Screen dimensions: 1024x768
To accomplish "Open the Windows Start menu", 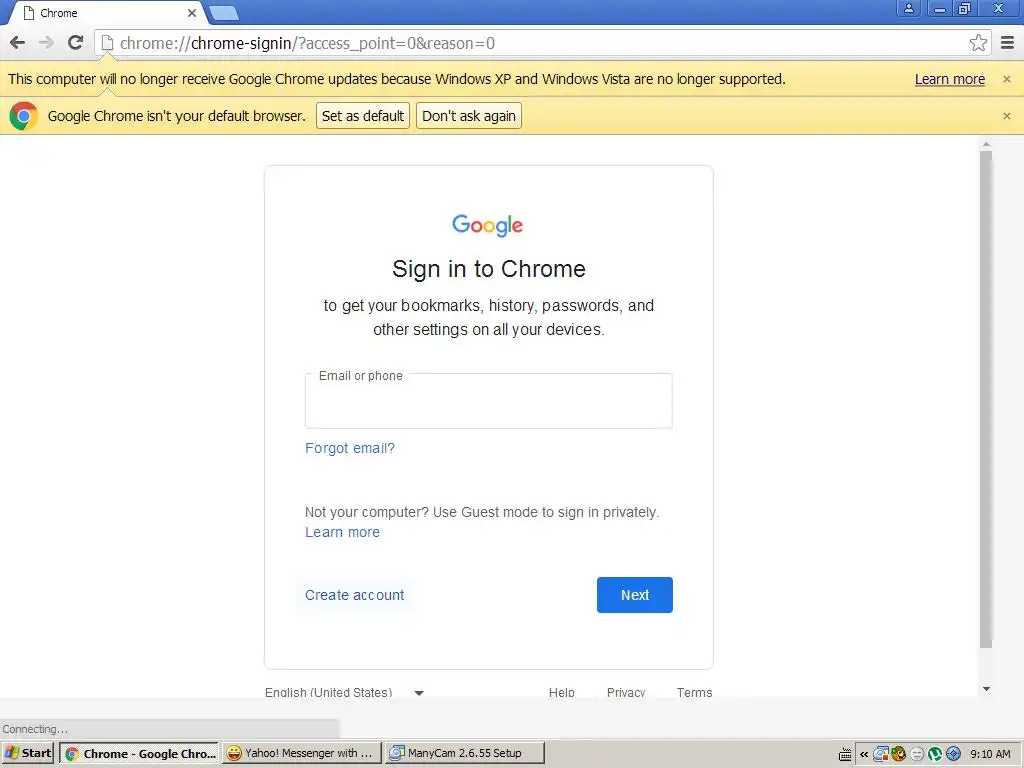I will tap(27, 753).
